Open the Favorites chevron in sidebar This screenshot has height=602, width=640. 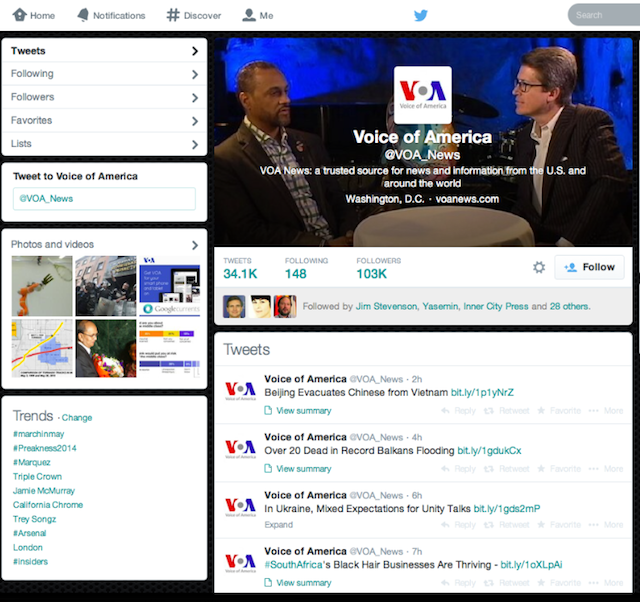[x=195, y=121]
